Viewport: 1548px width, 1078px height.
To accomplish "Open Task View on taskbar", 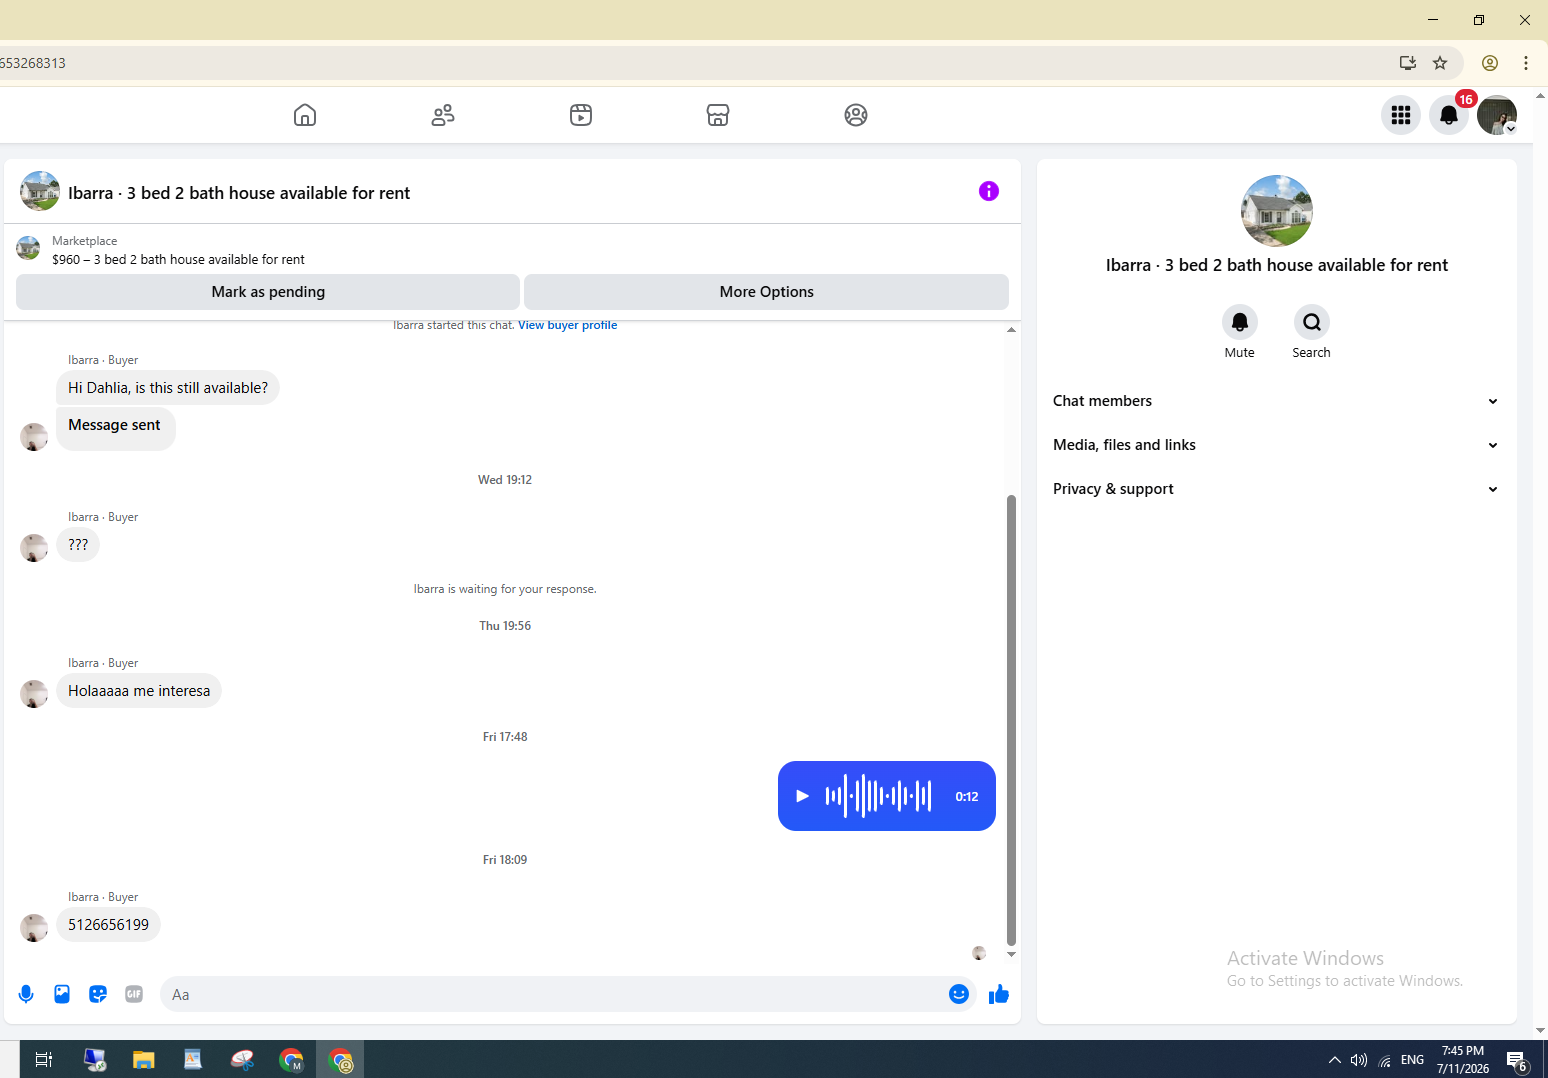I will tap(43, 1060).
